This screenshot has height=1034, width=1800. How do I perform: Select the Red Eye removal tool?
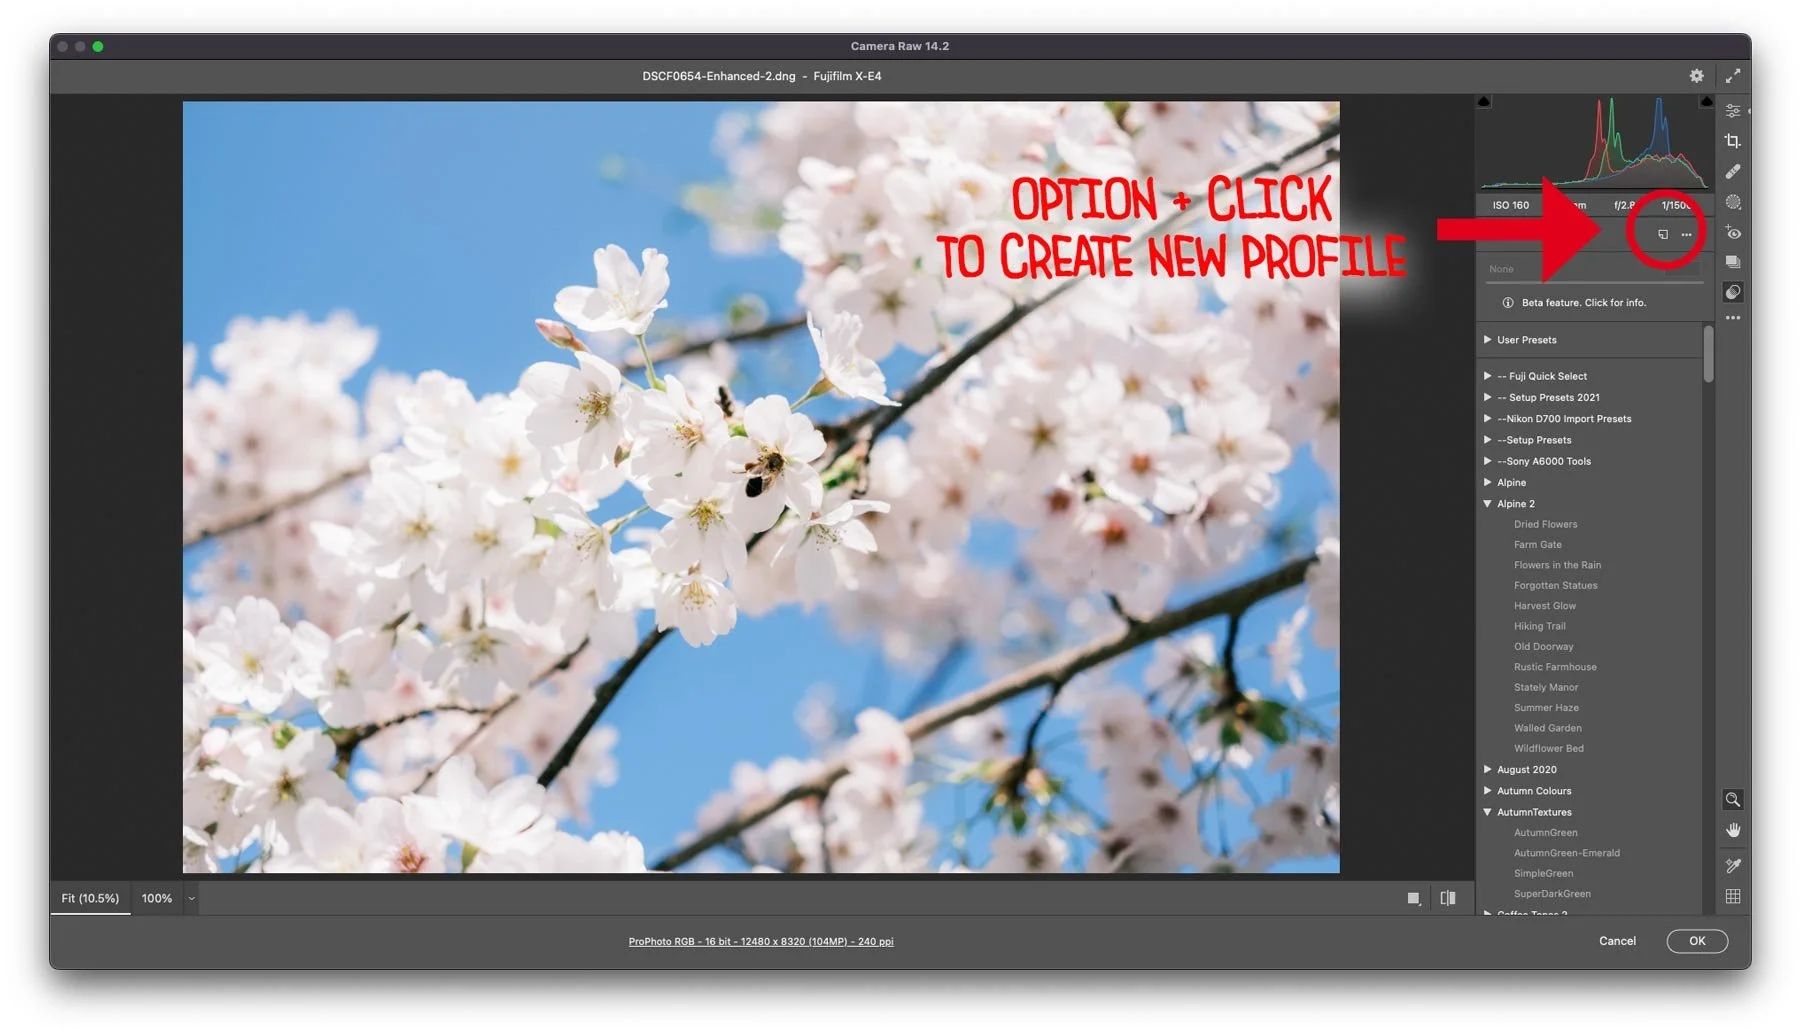click(1733, 232)
